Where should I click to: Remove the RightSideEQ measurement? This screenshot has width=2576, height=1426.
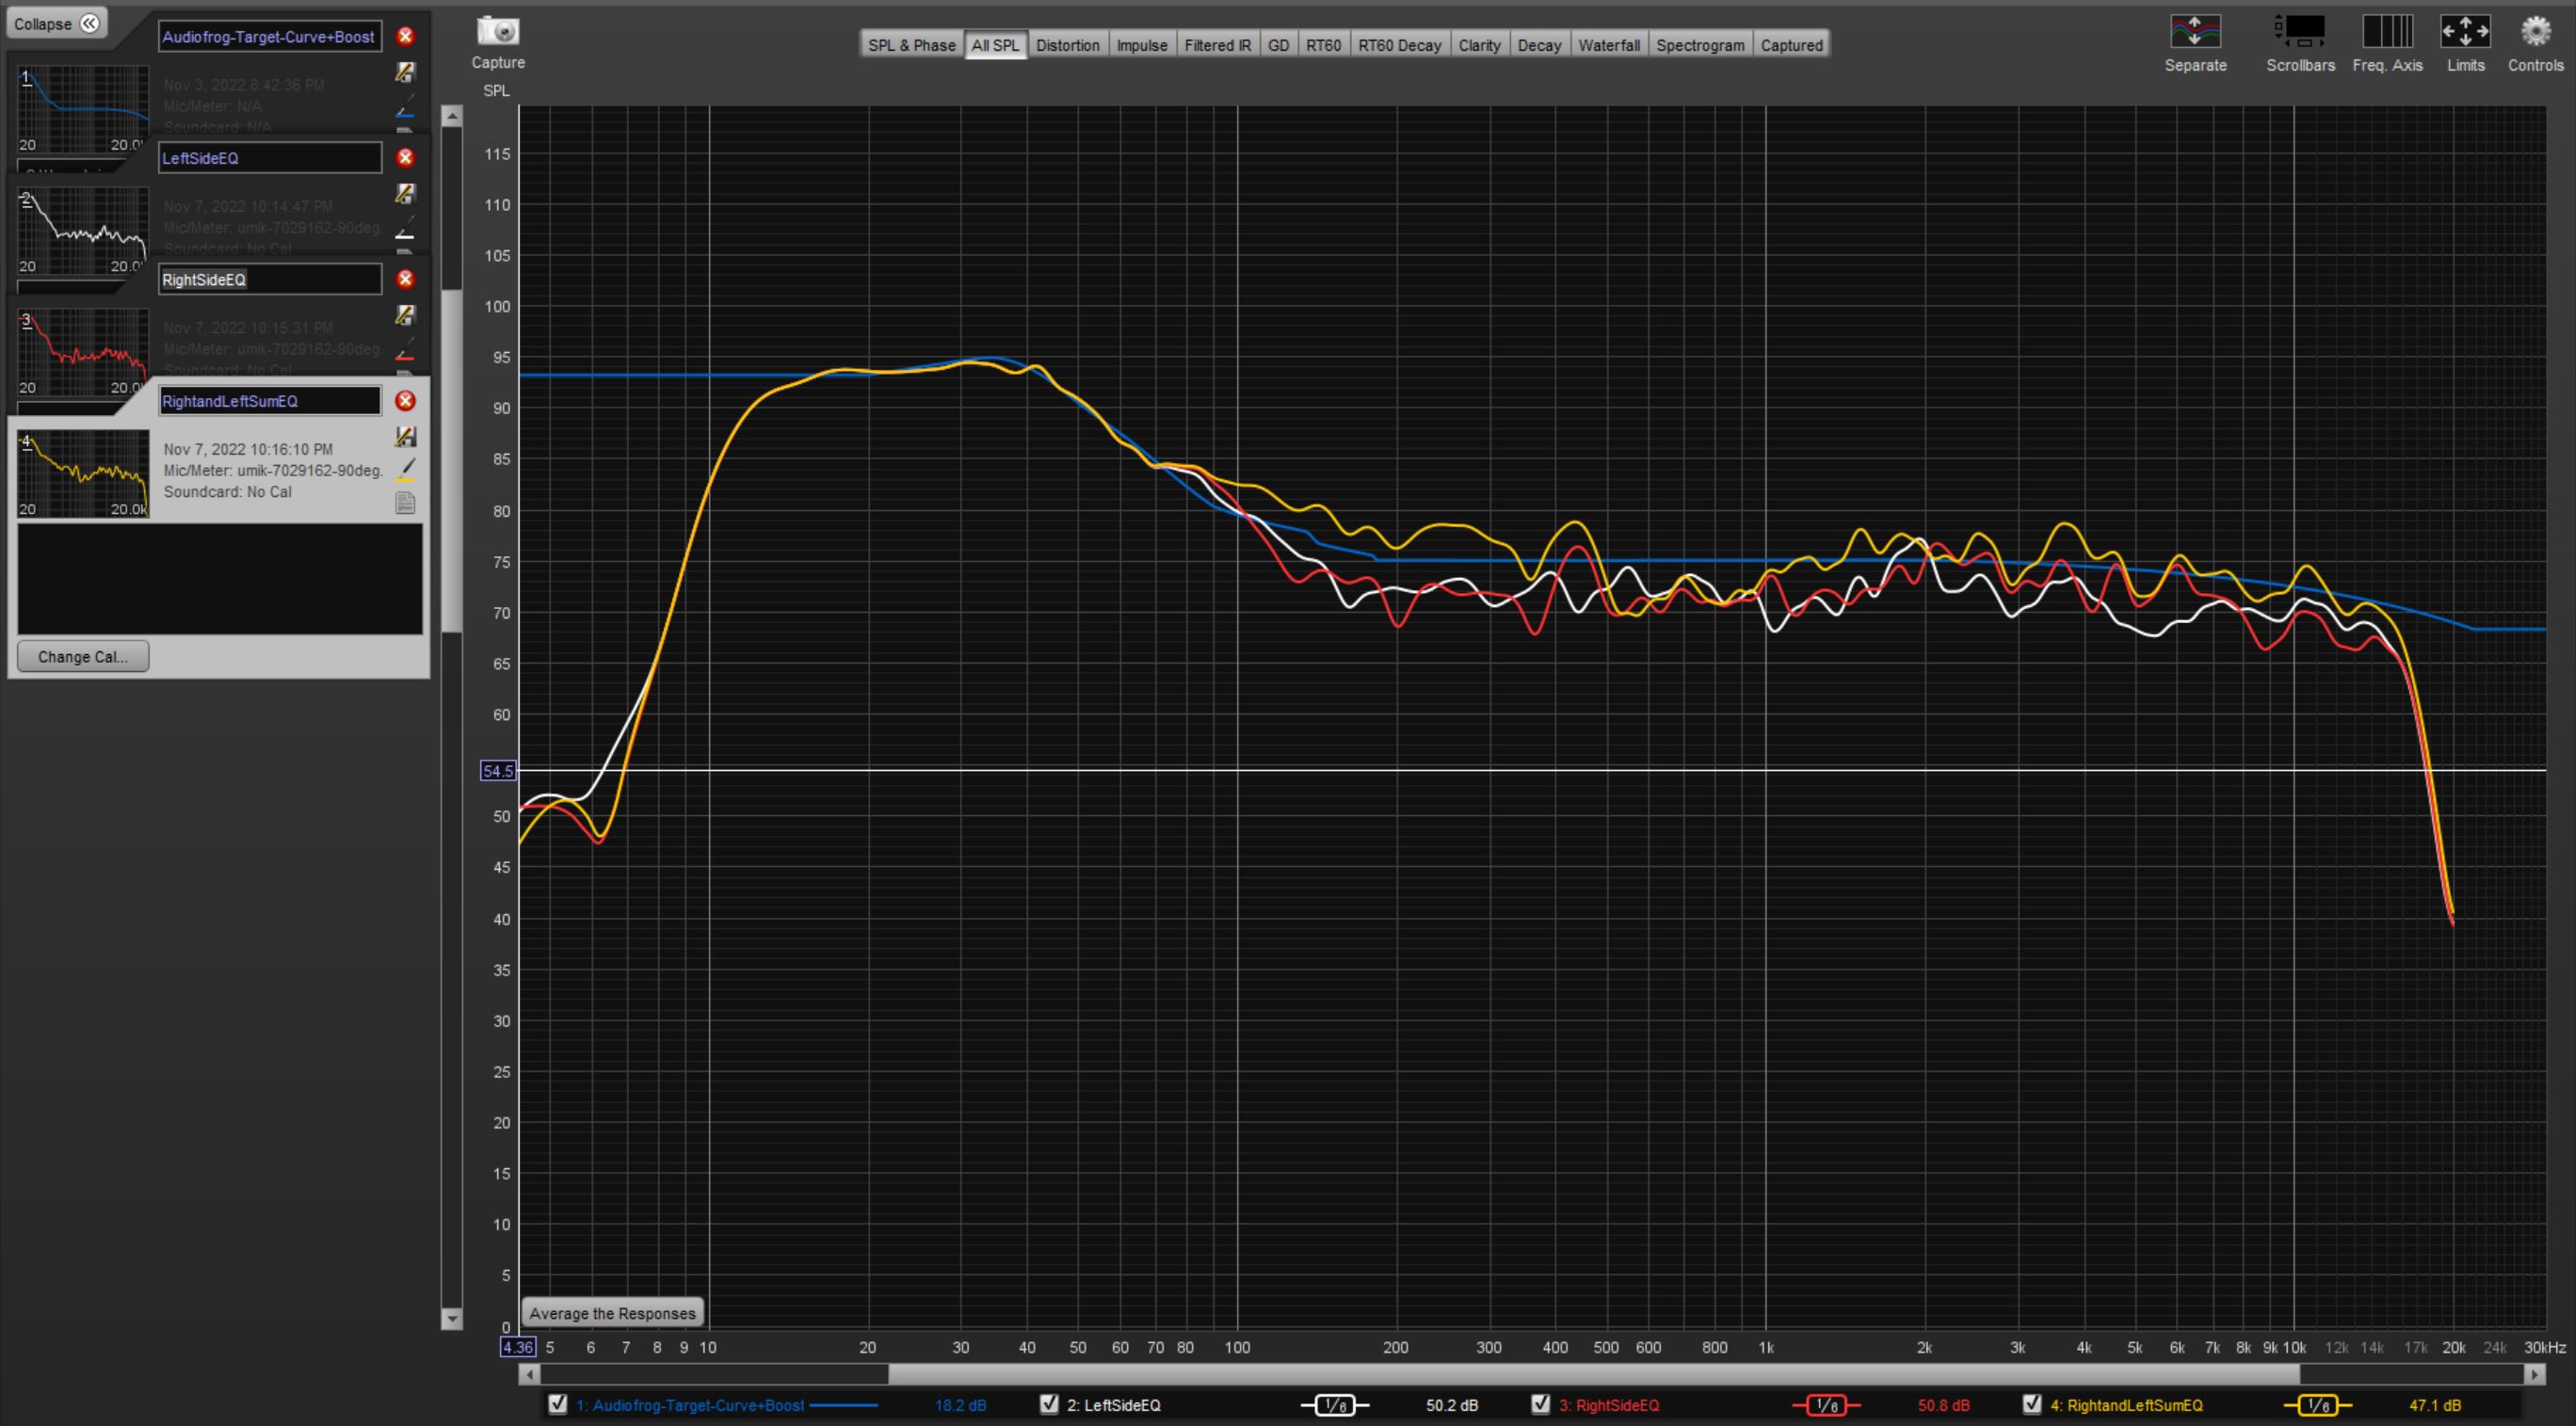coord(405,279)
